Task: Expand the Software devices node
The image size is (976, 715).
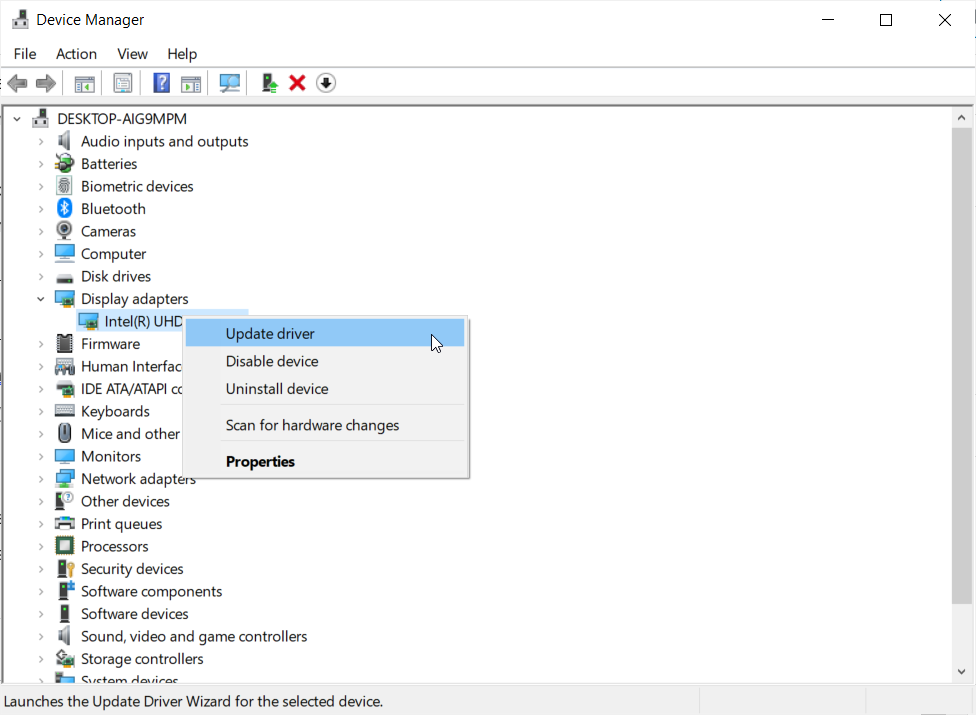Action: (x=41, y=614)
